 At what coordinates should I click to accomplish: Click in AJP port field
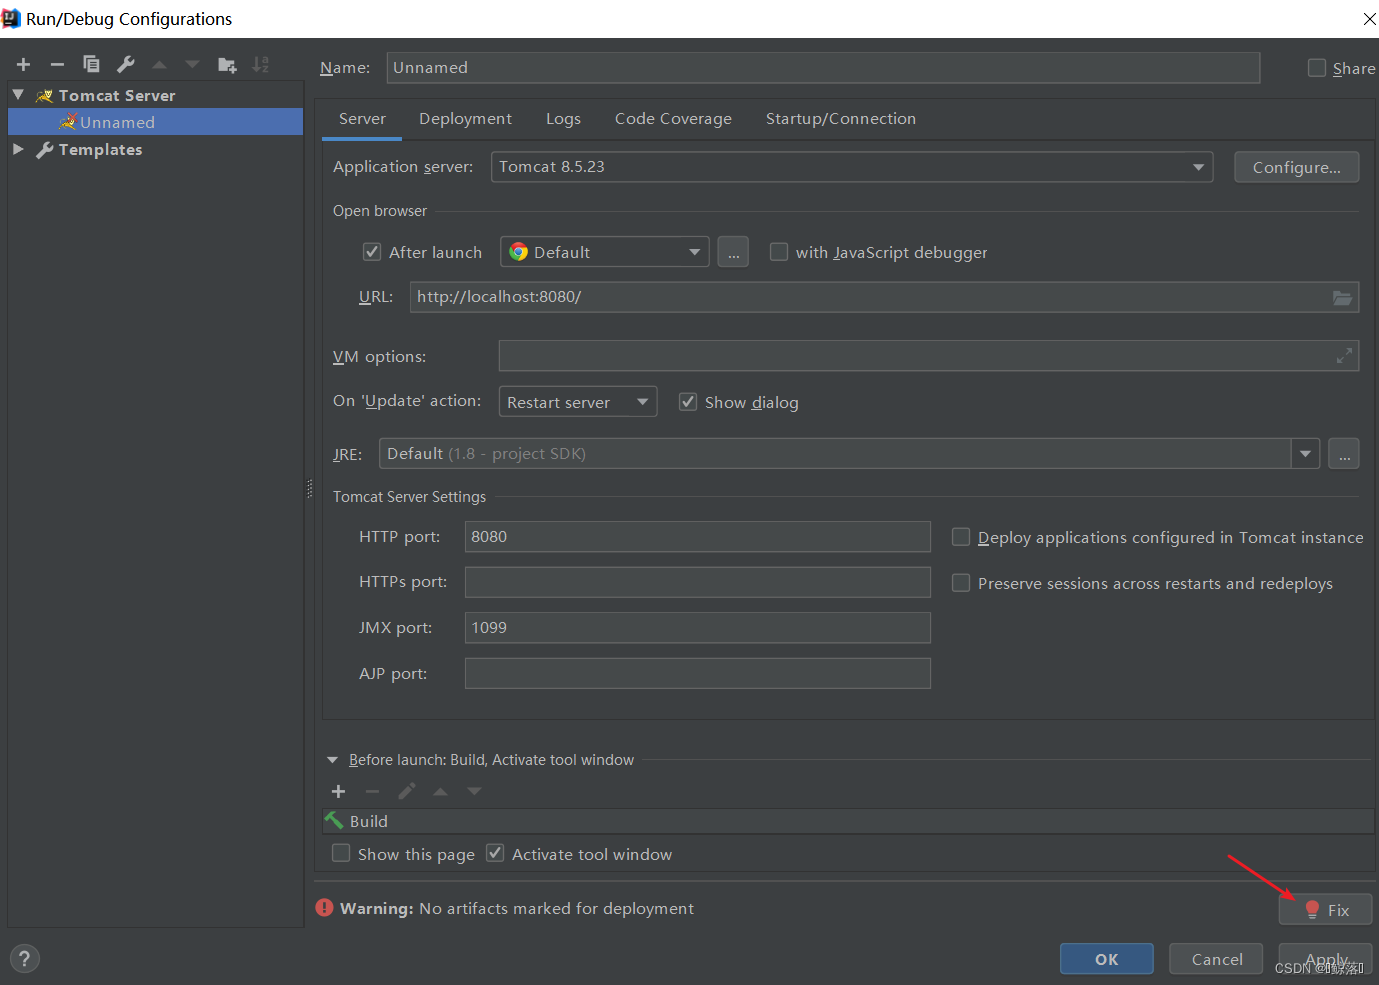pos(698,673)
